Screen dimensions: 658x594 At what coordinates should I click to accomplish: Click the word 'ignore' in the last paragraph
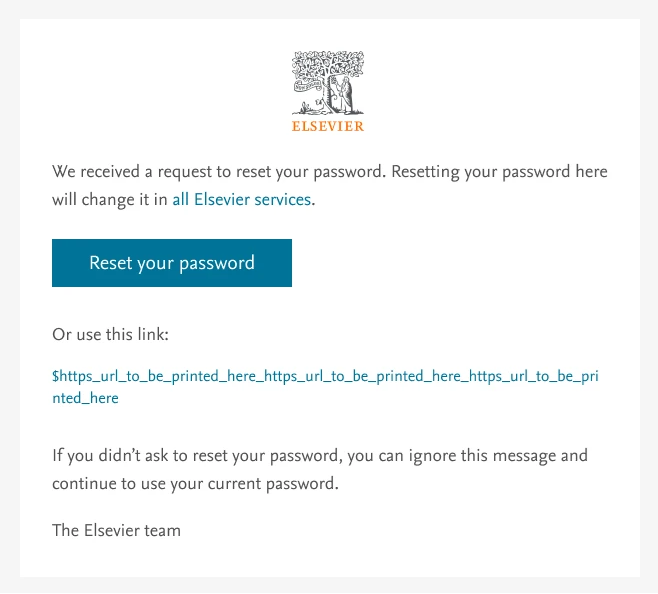click(x=454, y=456)
